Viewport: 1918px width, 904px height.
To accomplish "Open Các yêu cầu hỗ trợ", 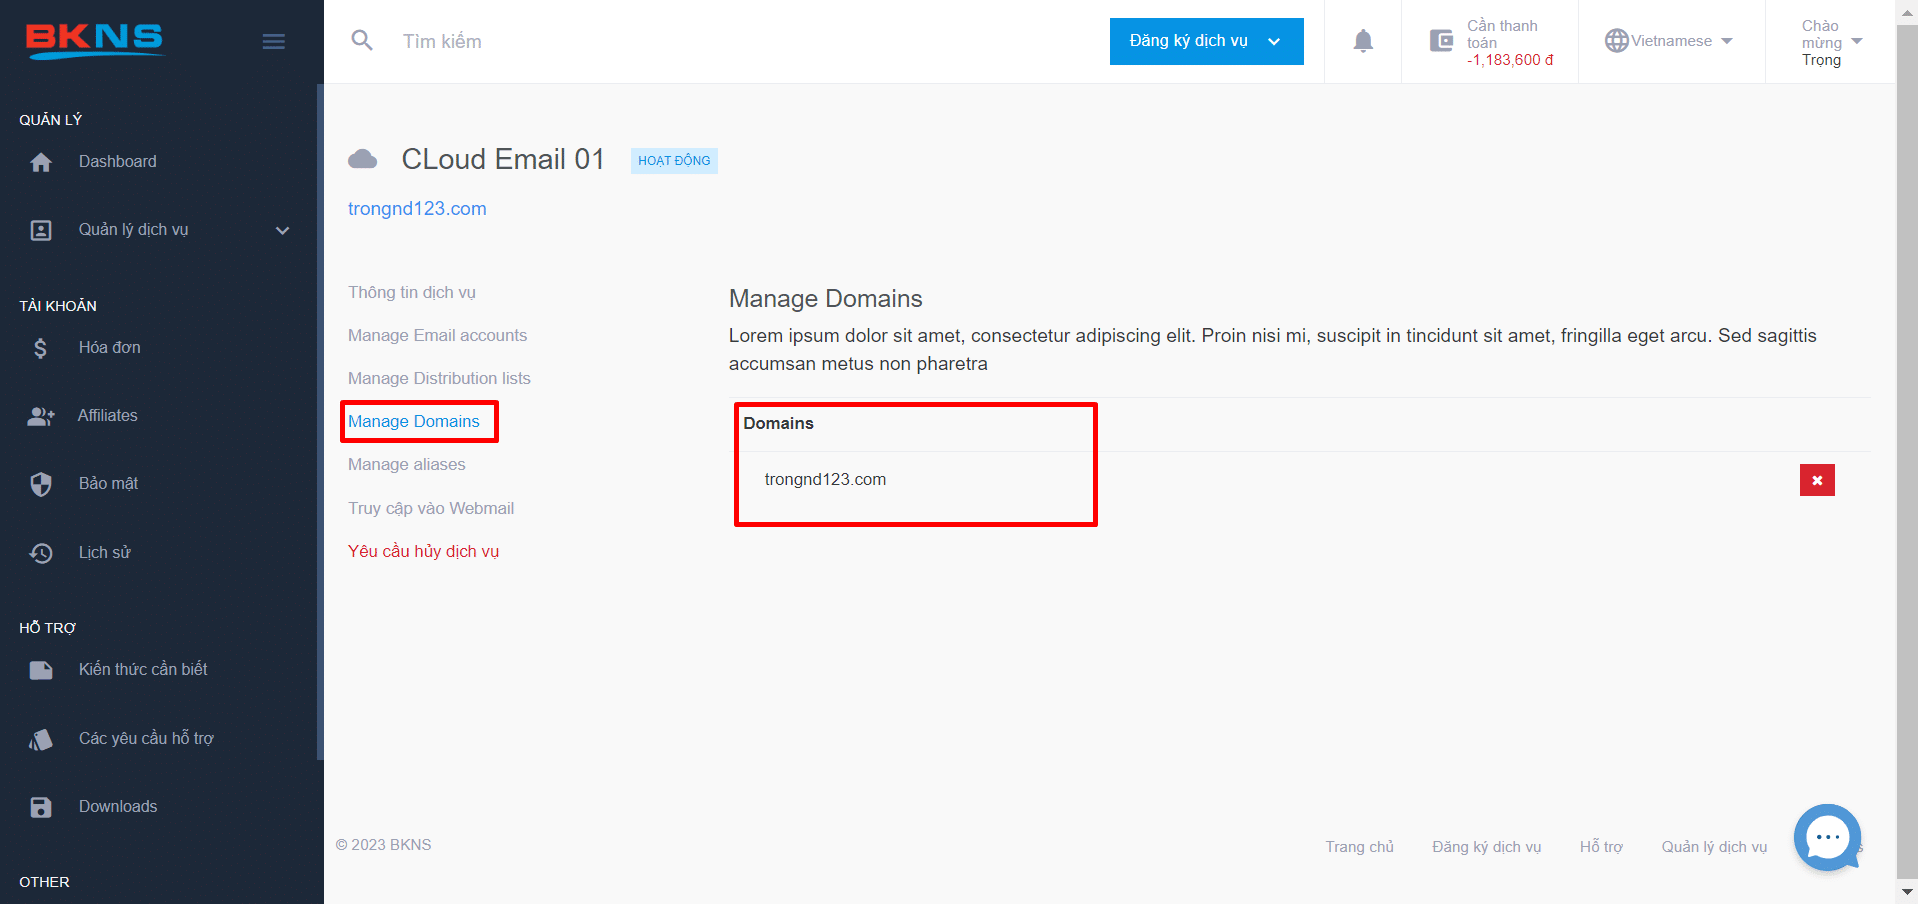I will 146,738.
